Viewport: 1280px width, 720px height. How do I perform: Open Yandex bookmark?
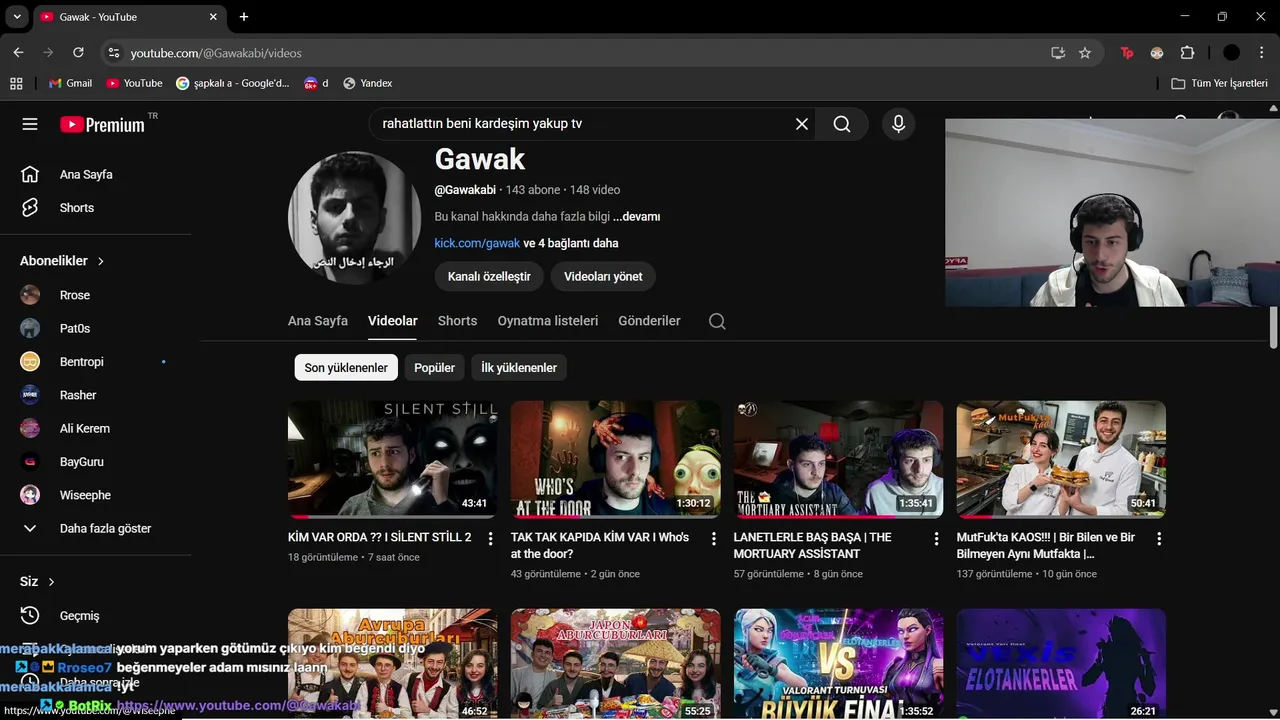[367, 83]
